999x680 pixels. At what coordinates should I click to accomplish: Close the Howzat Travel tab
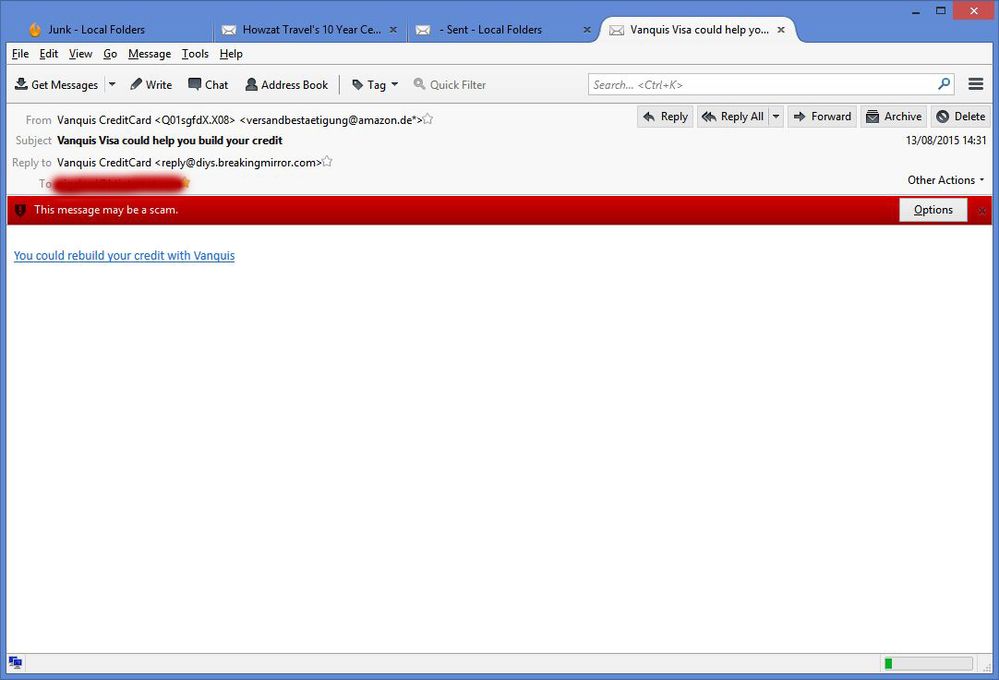tap(393, 29)
